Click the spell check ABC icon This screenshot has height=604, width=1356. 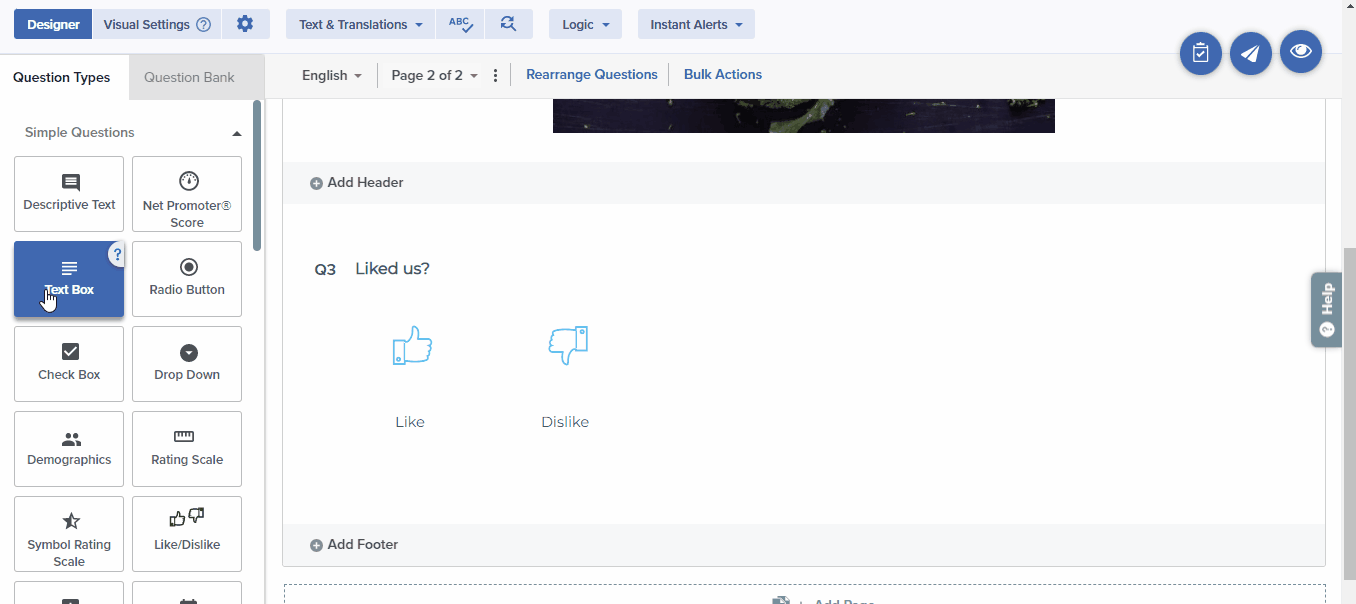click(x=460, y=24)
